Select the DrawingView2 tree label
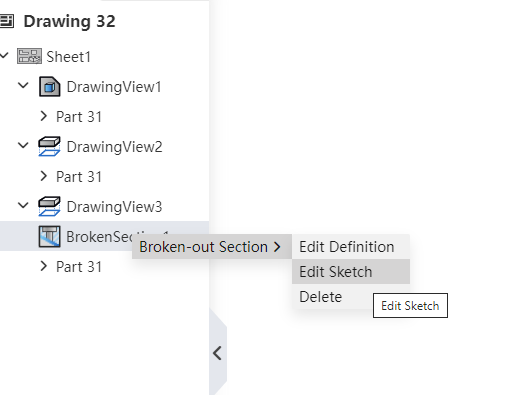This screenshot has height=395, width=507. click(x=114, y=147)
